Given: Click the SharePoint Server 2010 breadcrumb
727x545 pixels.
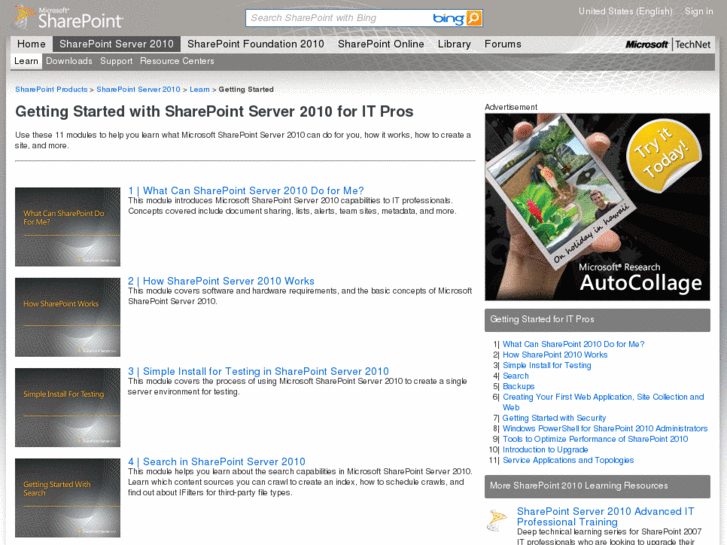Looking at the screenshot, I should [x=138, y=89].
